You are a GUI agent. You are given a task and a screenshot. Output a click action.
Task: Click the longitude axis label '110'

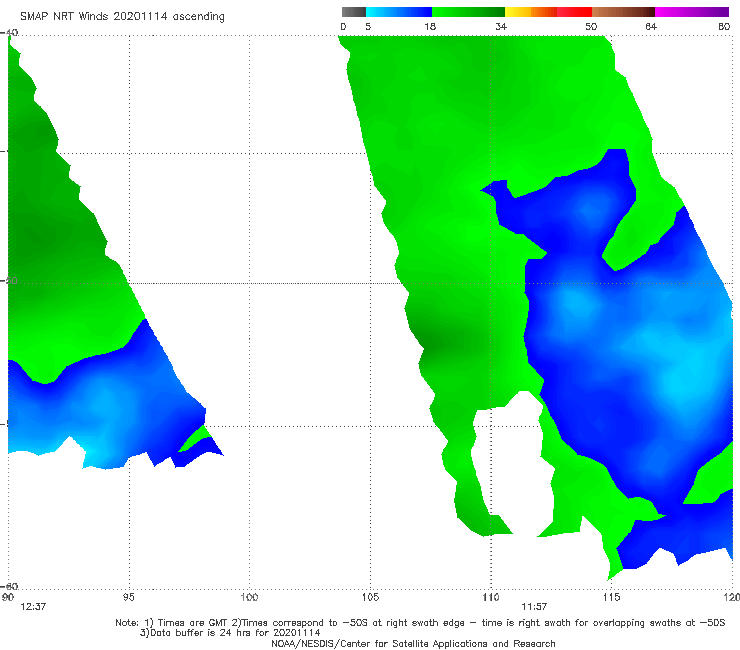pos(491,598)
